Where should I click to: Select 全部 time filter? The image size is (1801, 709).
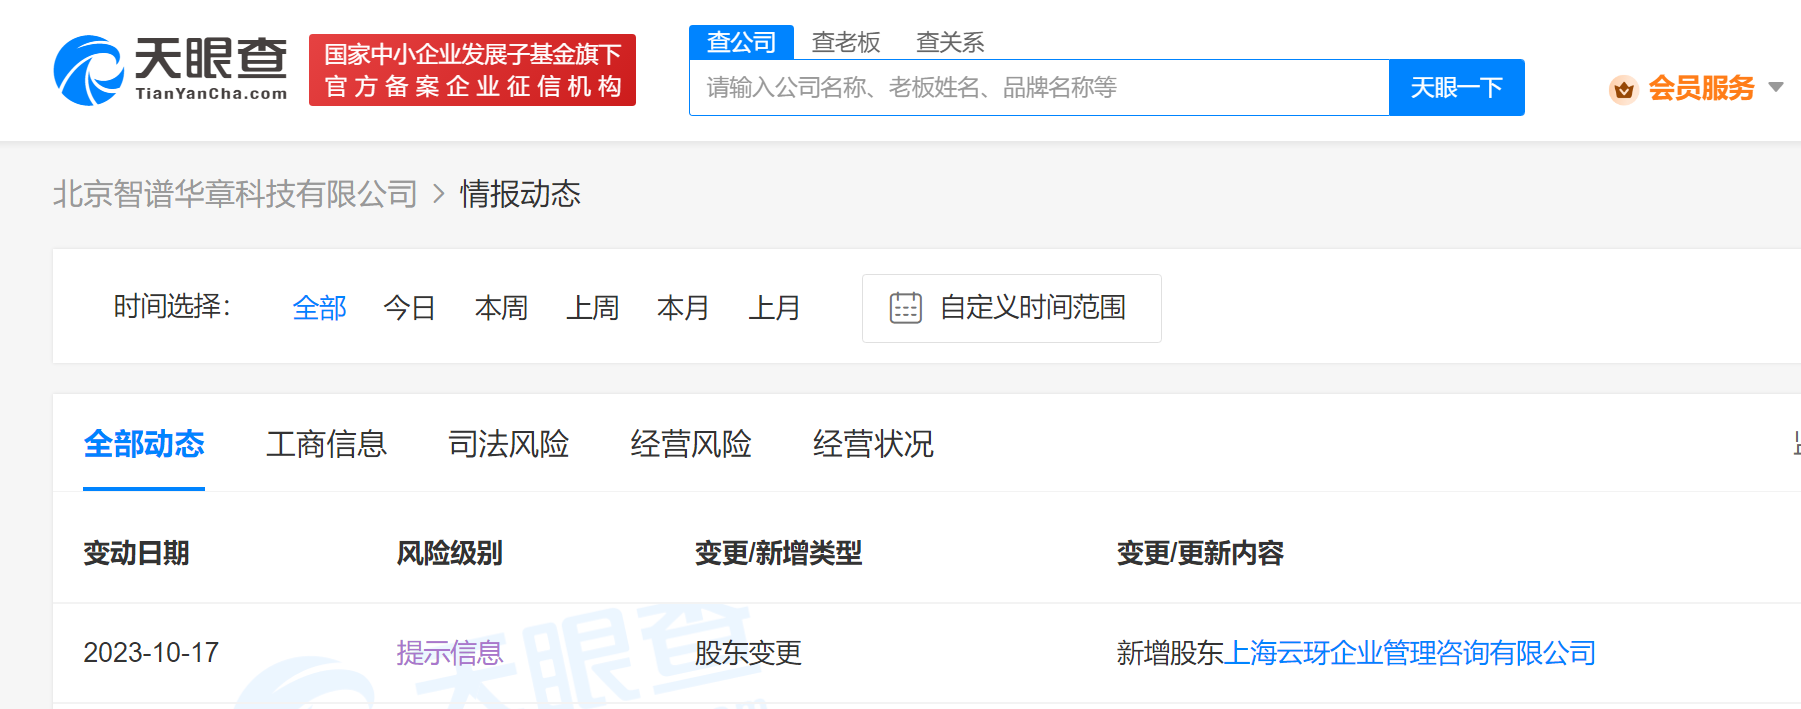click(319, 308)
